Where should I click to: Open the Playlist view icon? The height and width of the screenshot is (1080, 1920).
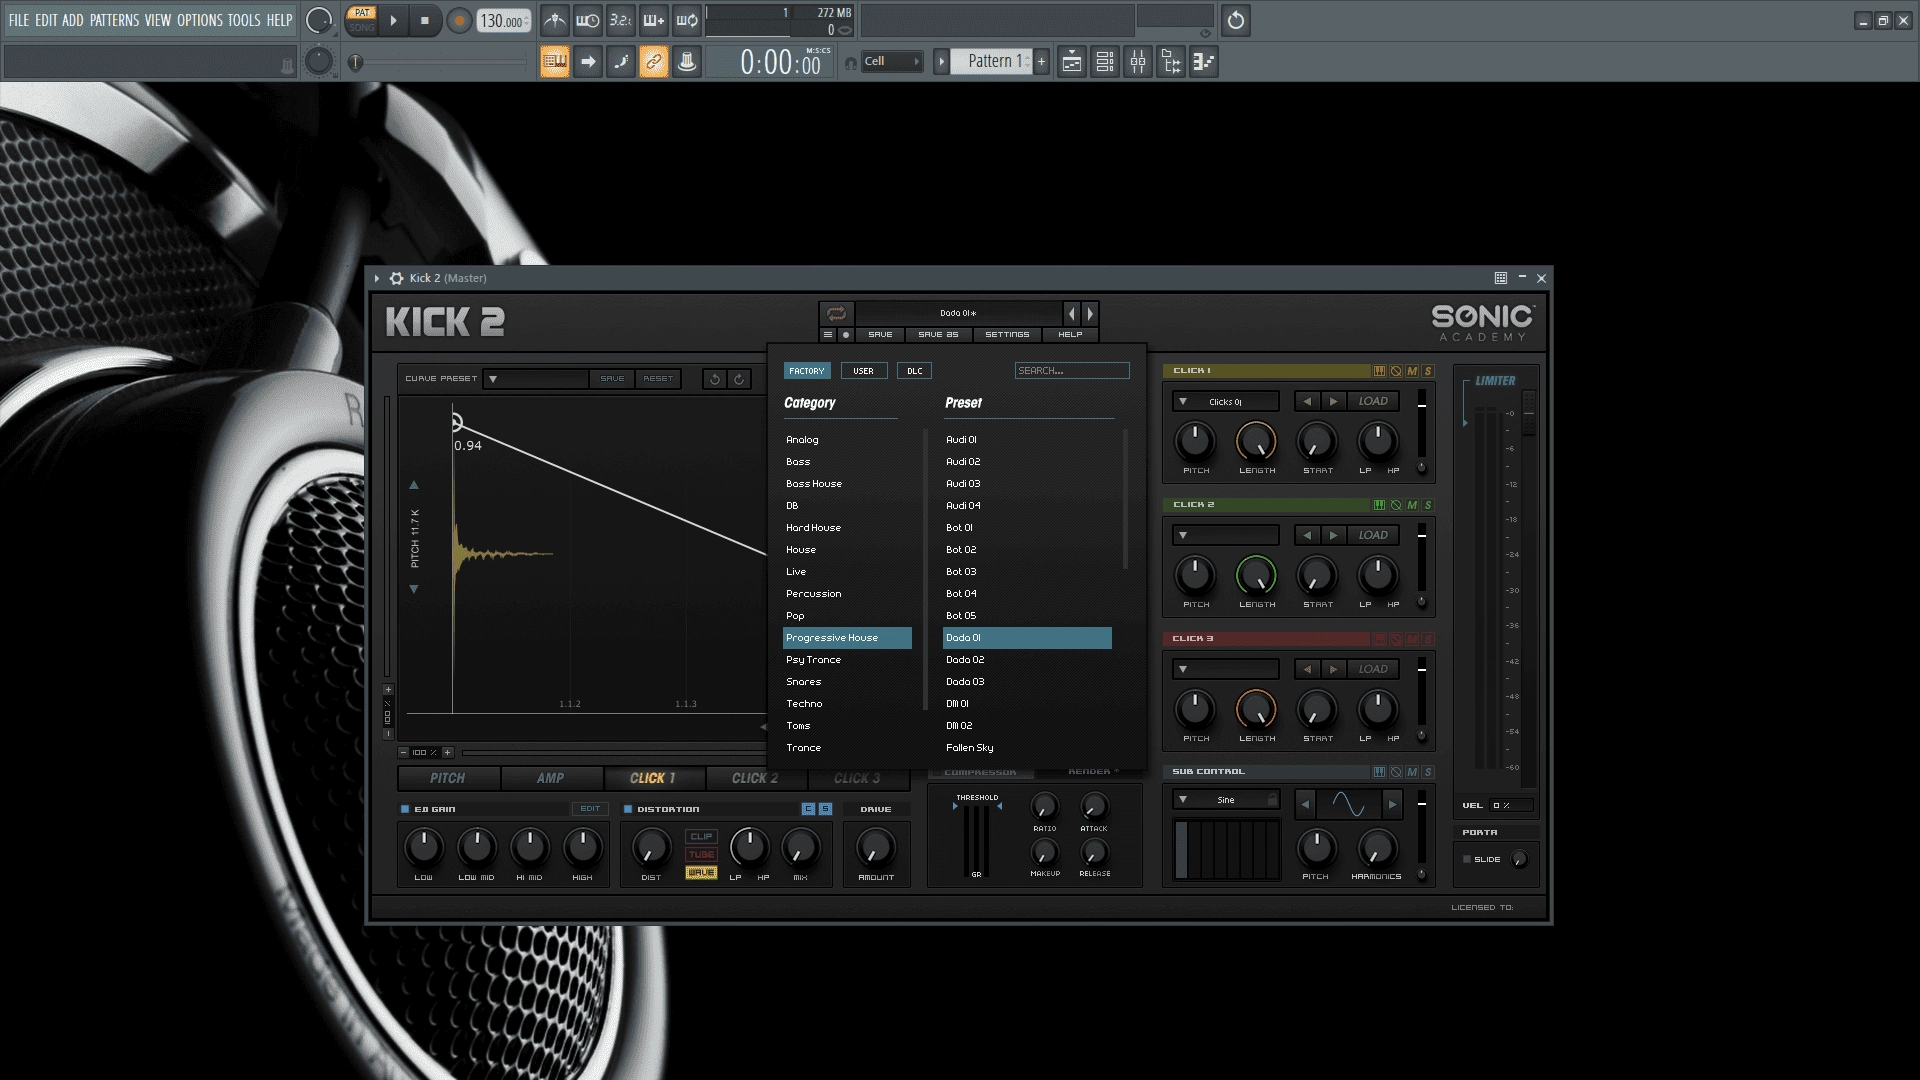(x=1071, y=62)
